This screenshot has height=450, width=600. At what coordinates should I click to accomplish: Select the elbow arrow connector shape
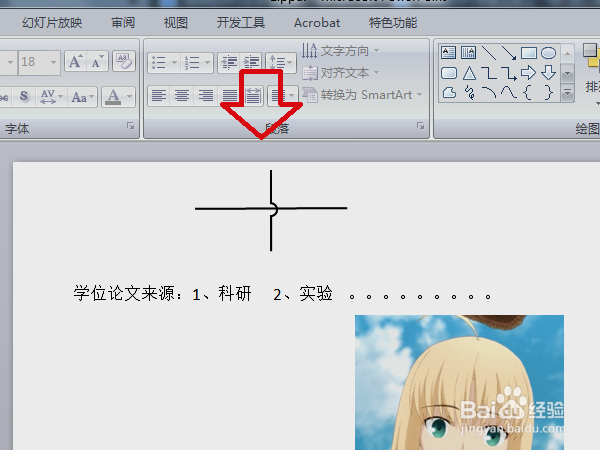point(509,73)
